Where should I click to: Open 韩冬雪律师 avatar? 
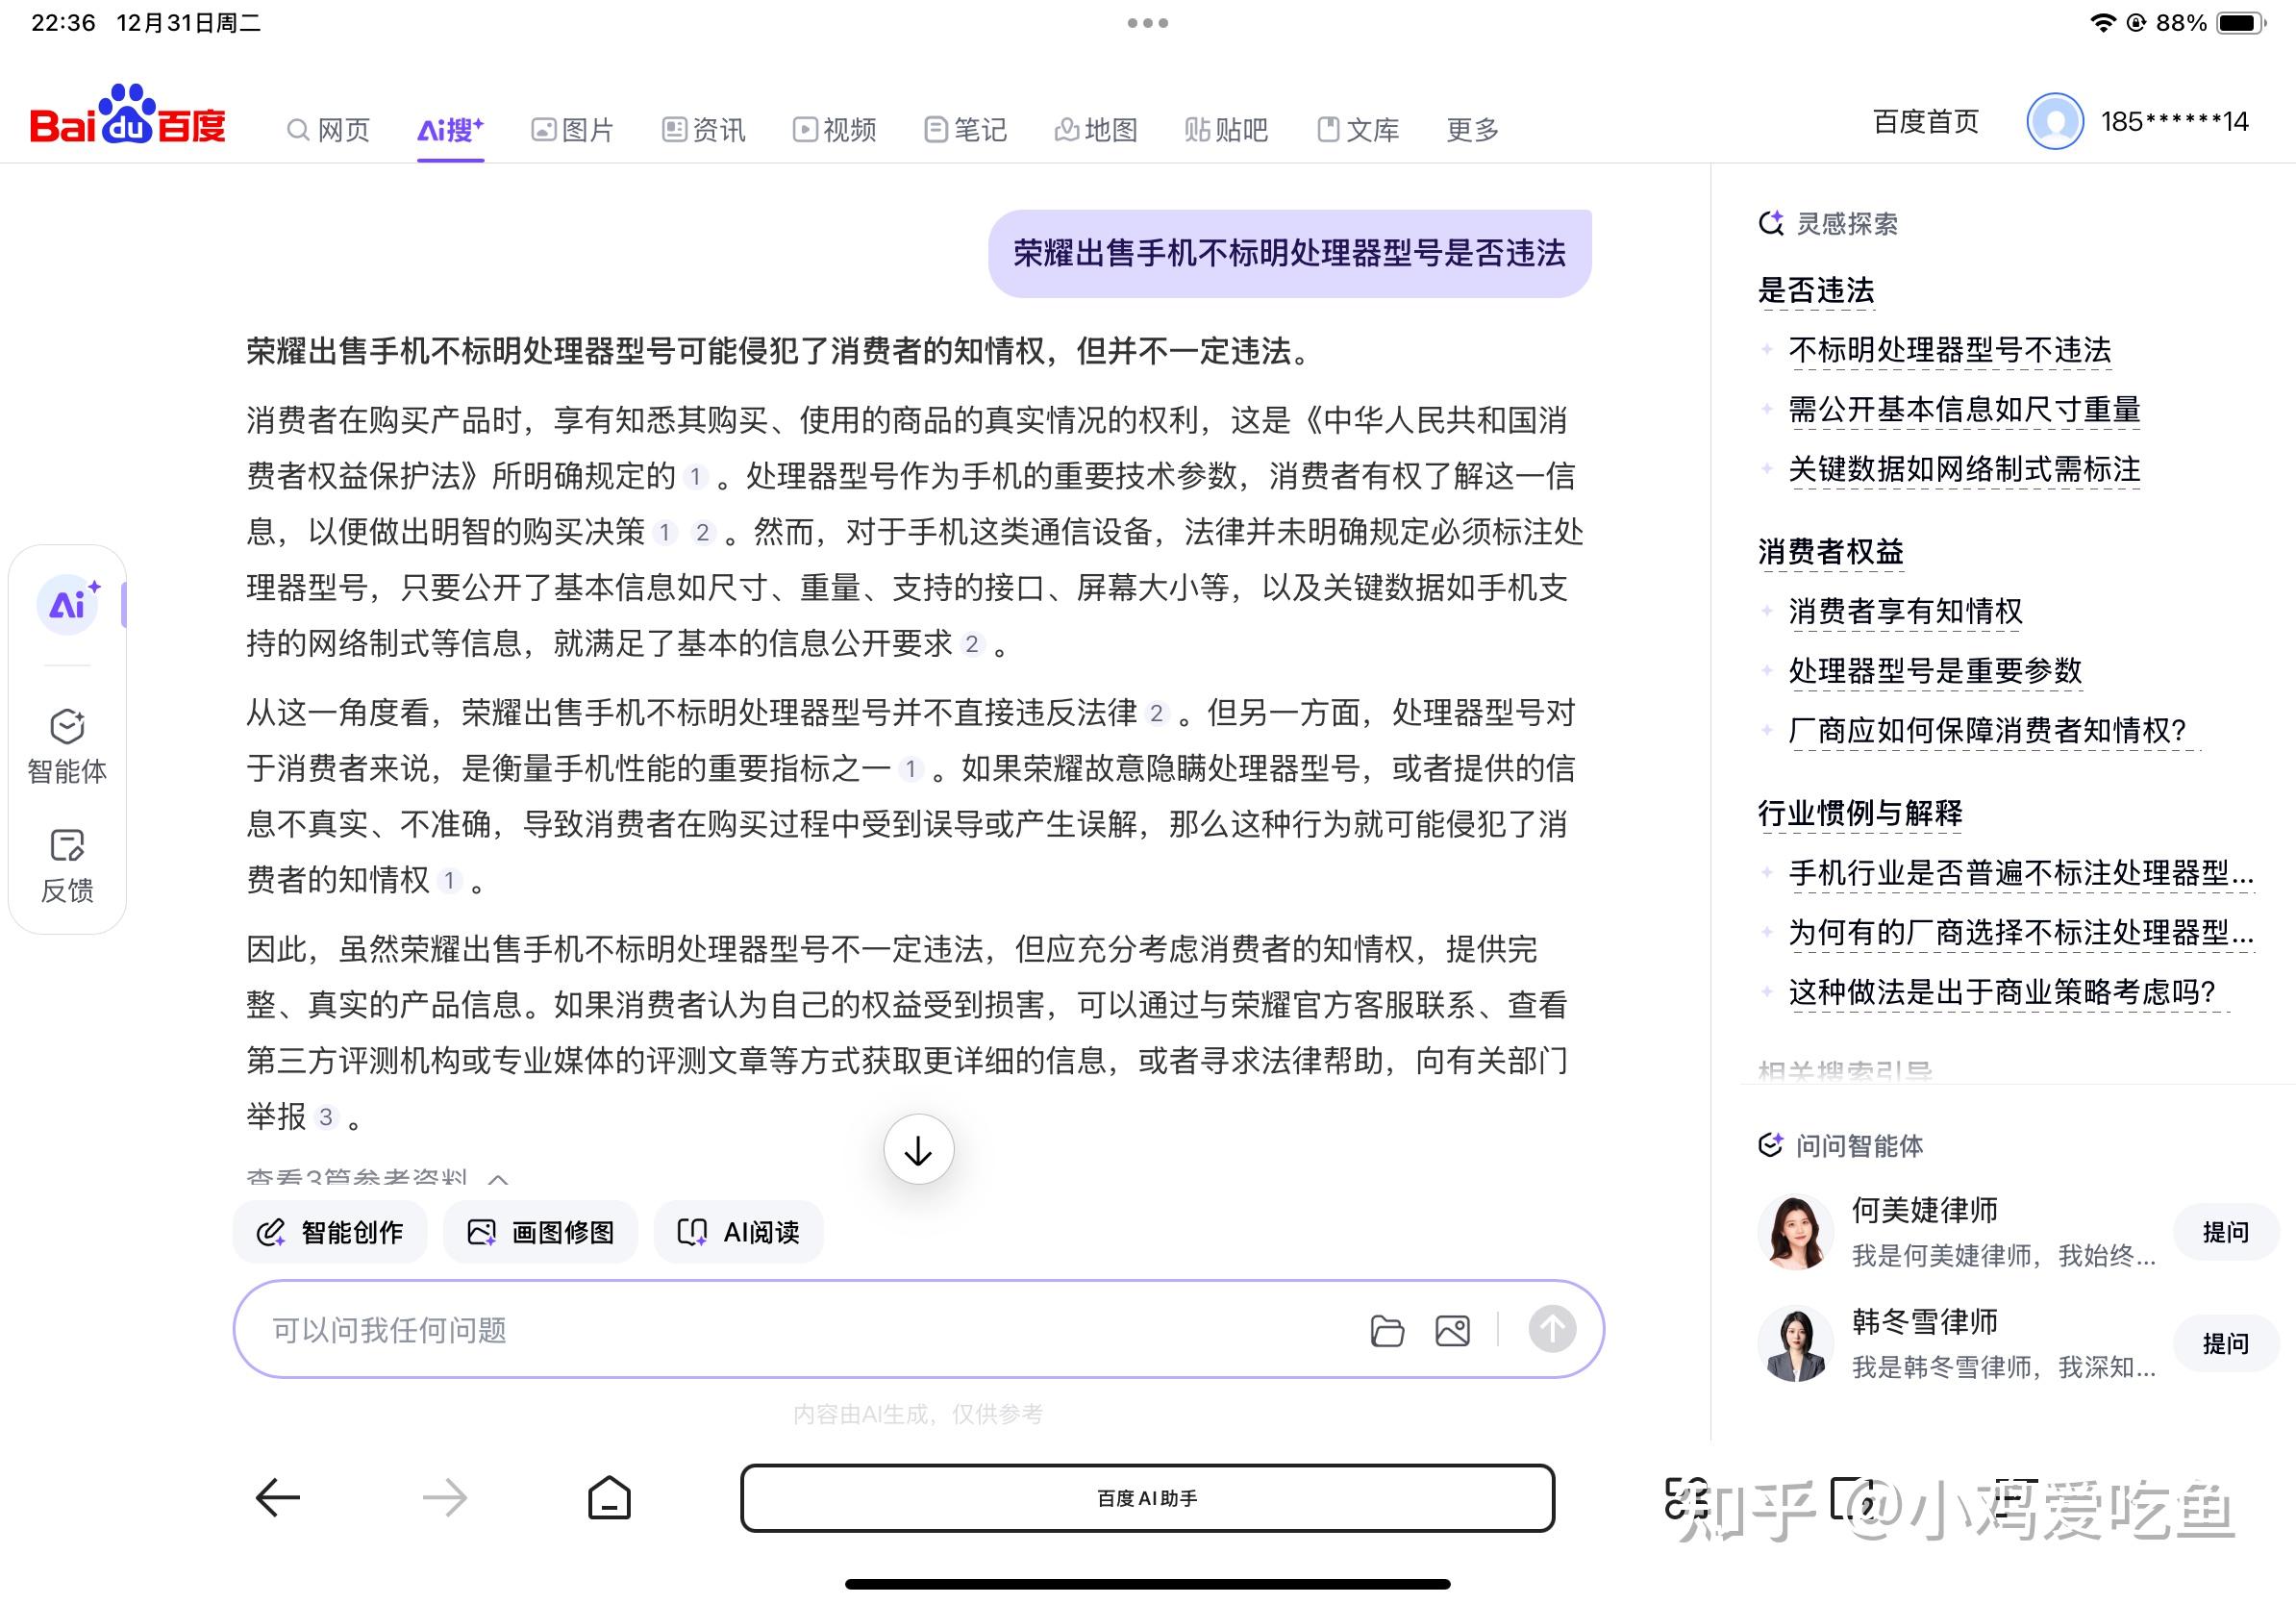click(x=1795, y=1344)
